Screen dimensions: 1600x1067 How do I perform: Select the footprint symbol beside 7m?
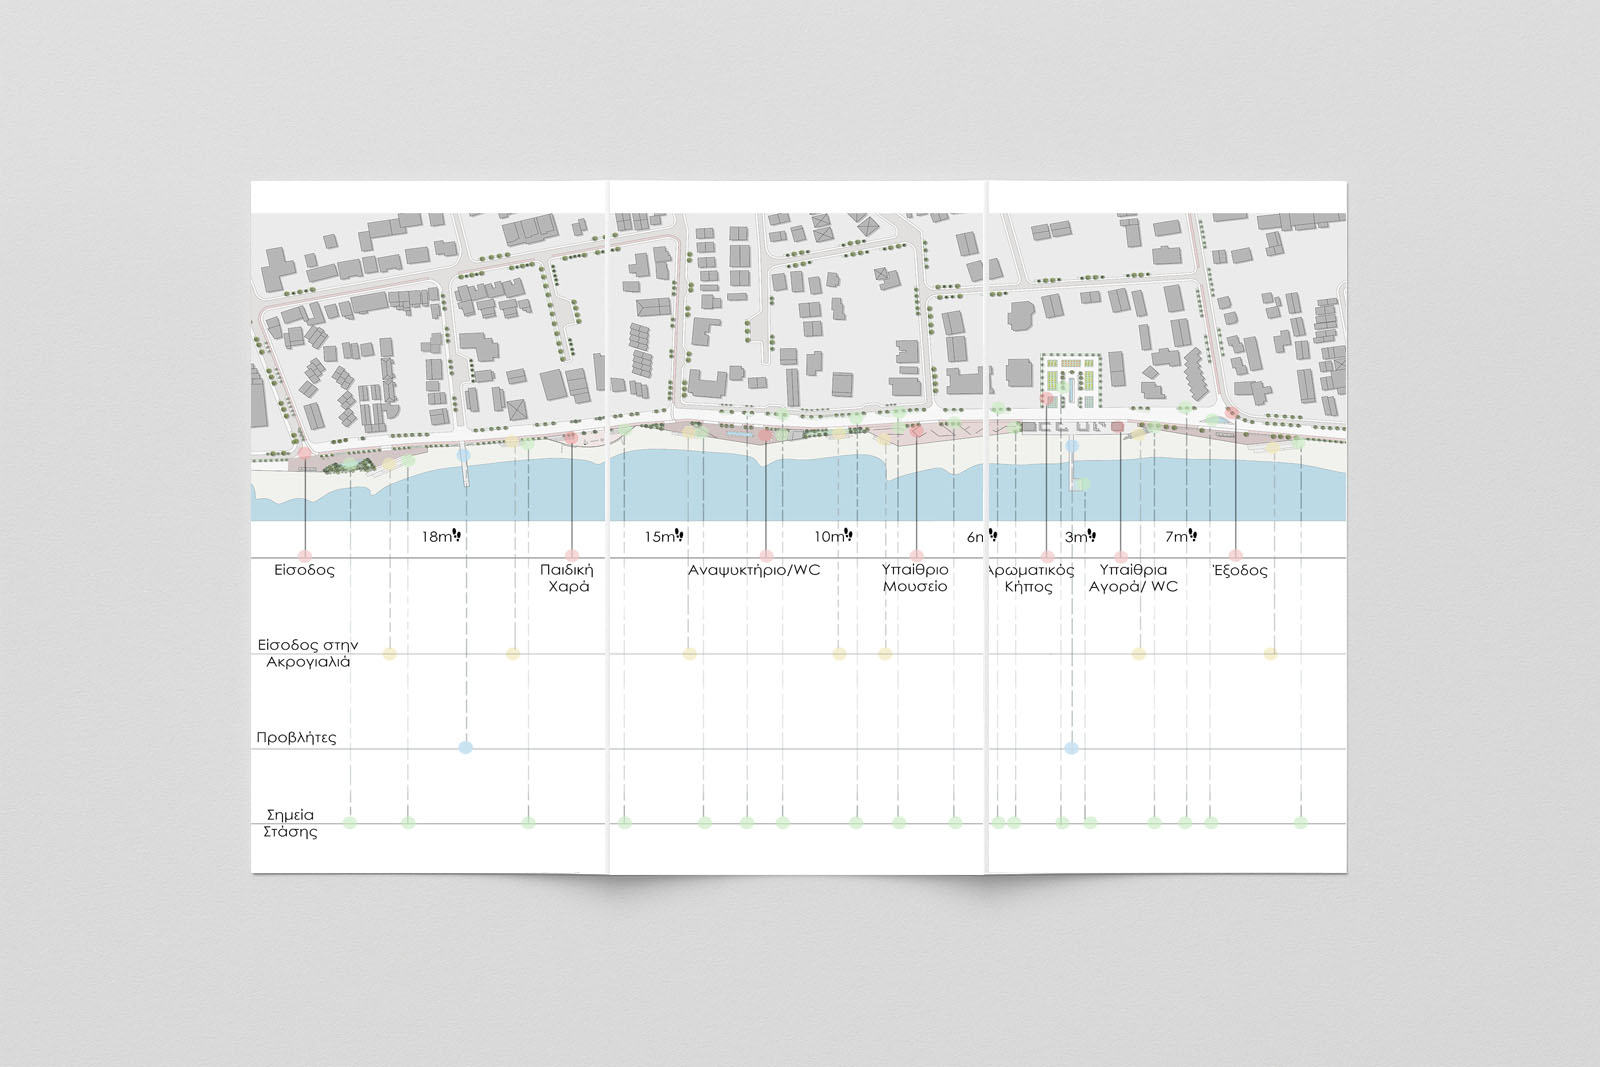point(1193,533)
